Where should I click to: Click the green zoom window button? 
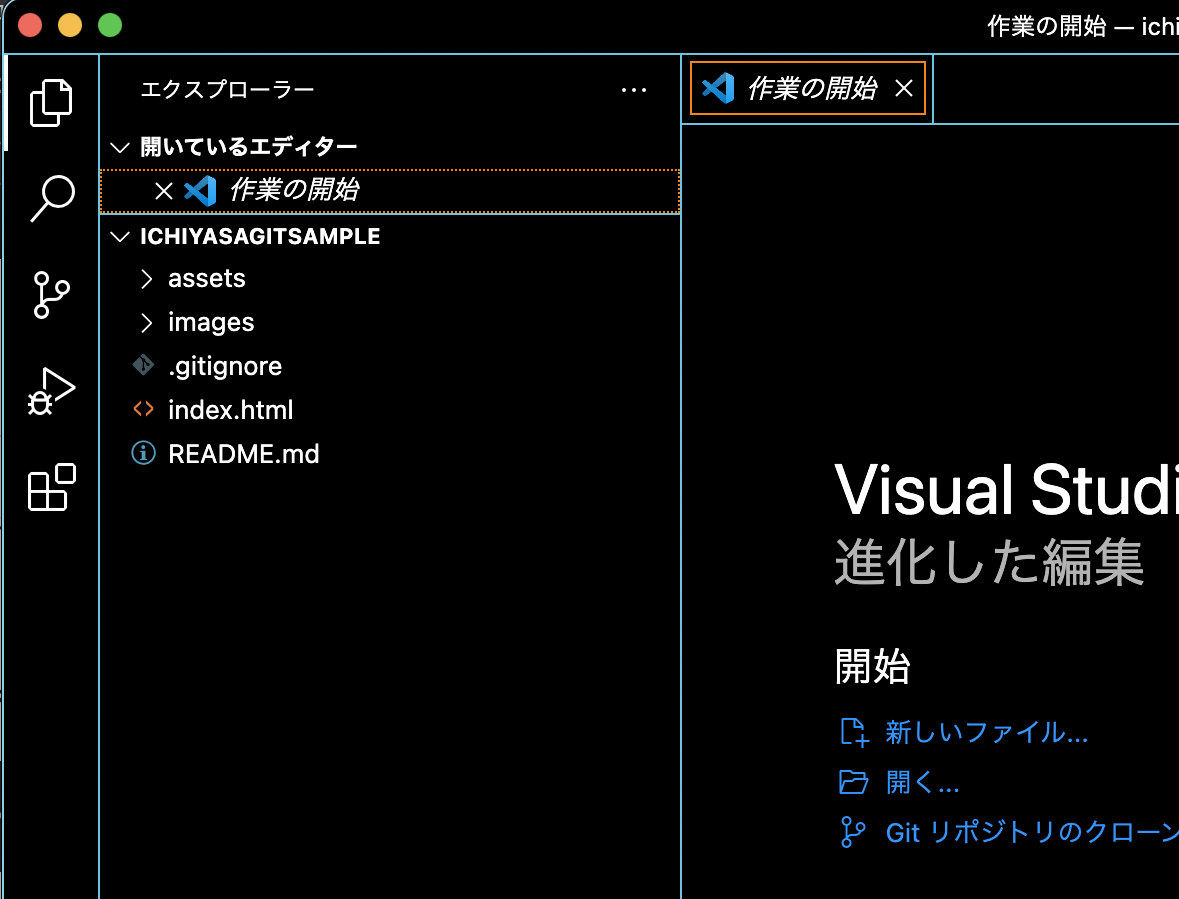coord(110,26)
